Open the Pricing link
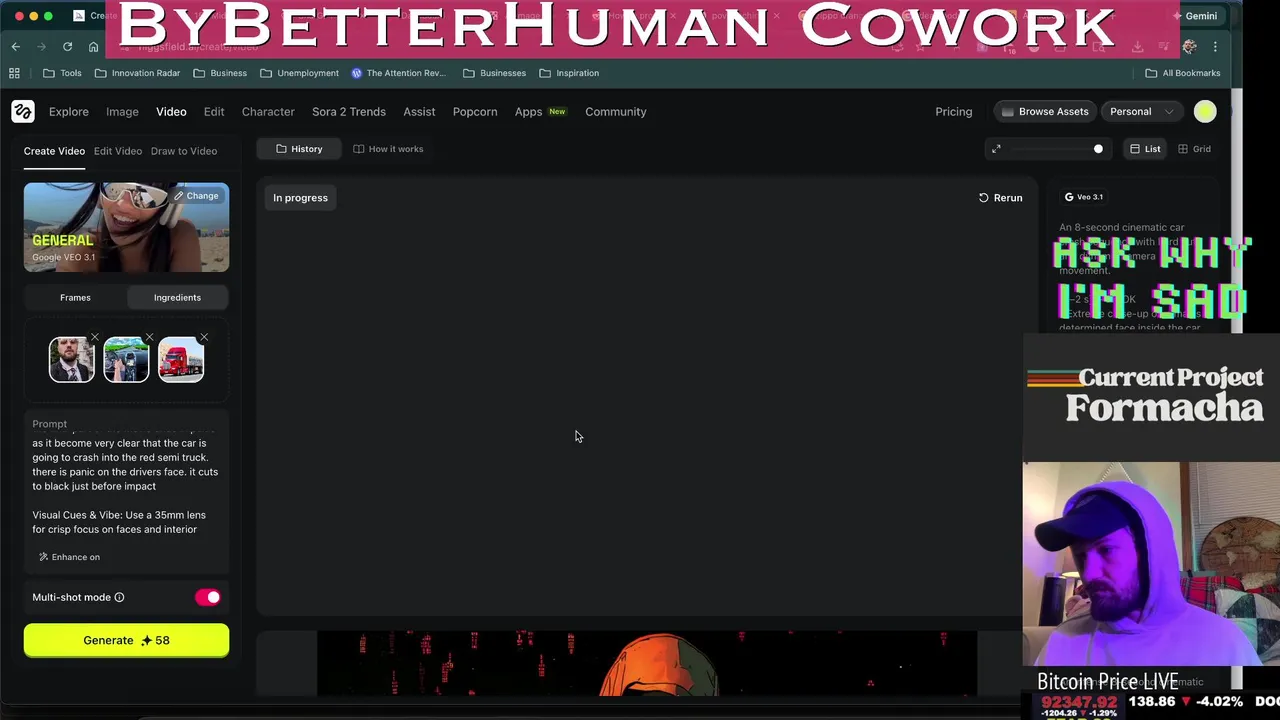1280x720 pixels. (954, 112)
